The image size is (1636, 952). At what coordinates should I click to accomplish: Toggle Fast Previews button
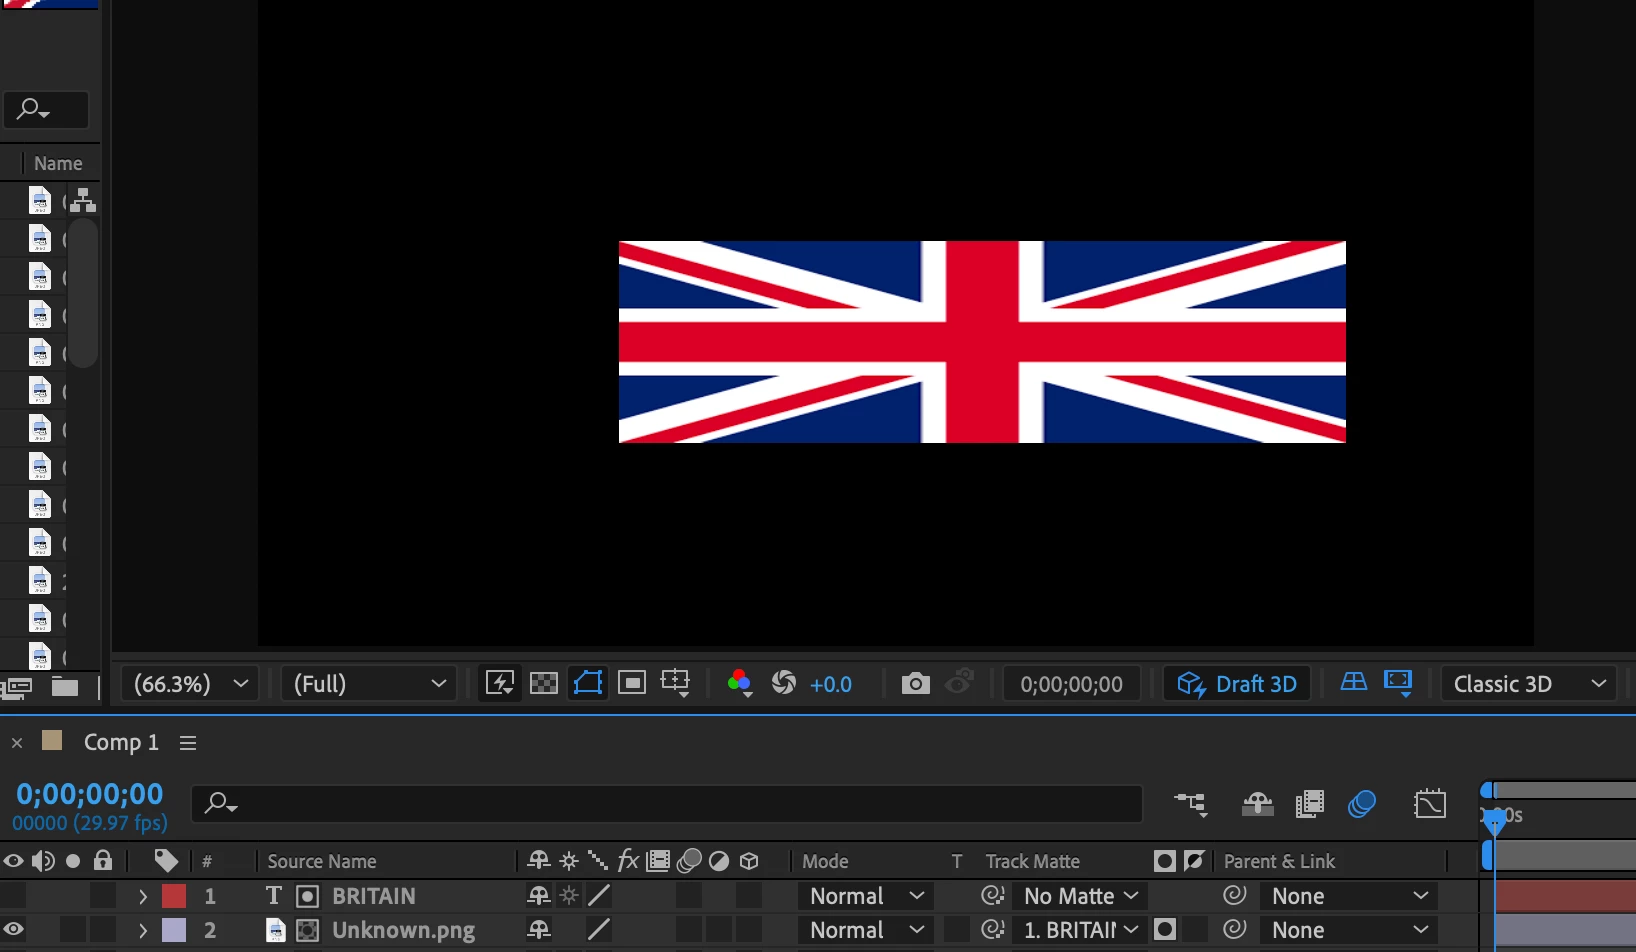499,684
